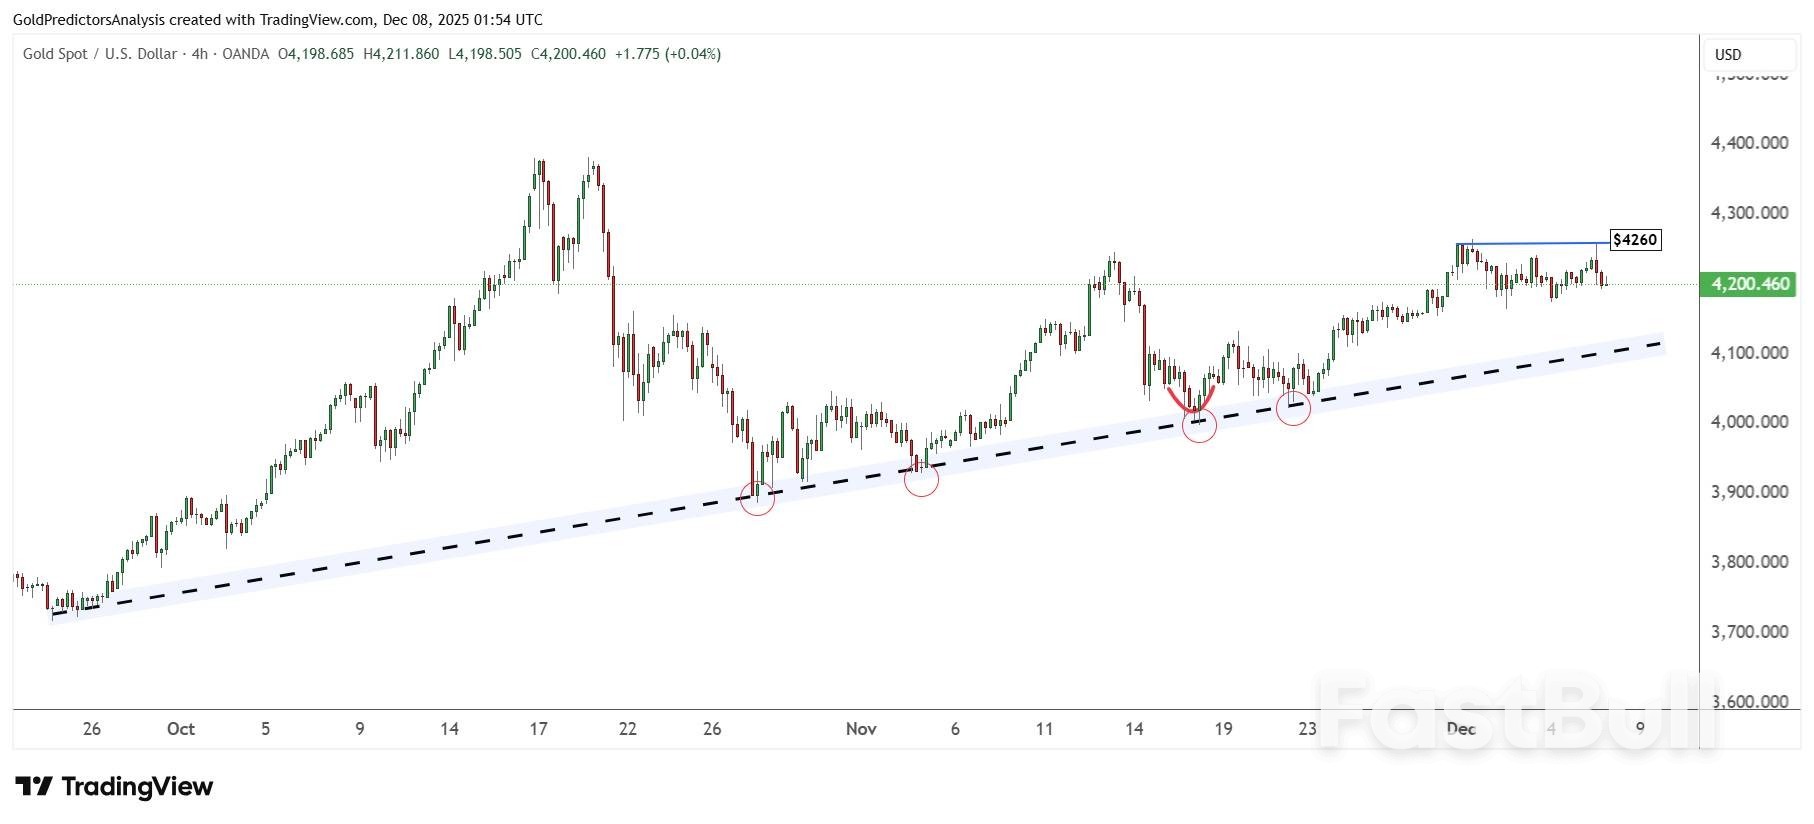Select the blue horizontal resistance line
The height and width of the screenshot is (824, 1814).
pos(1530,243)
